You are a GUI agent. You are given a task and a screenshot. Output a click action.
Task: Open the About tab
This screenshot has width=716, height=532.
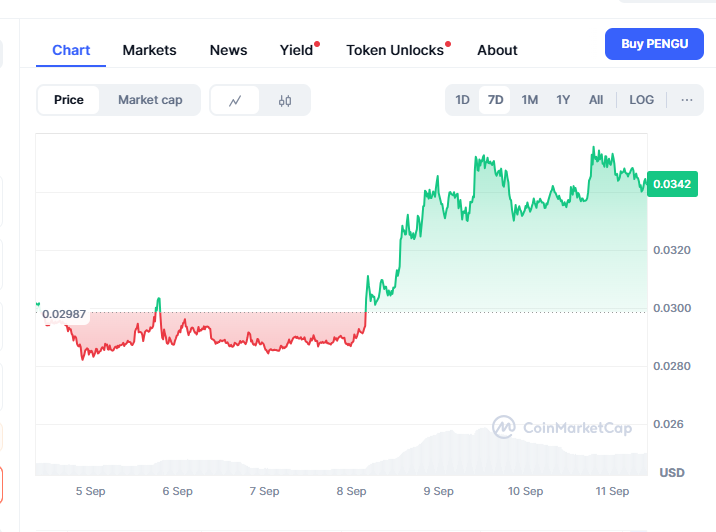pyautogui.click(x=497, y=50)
